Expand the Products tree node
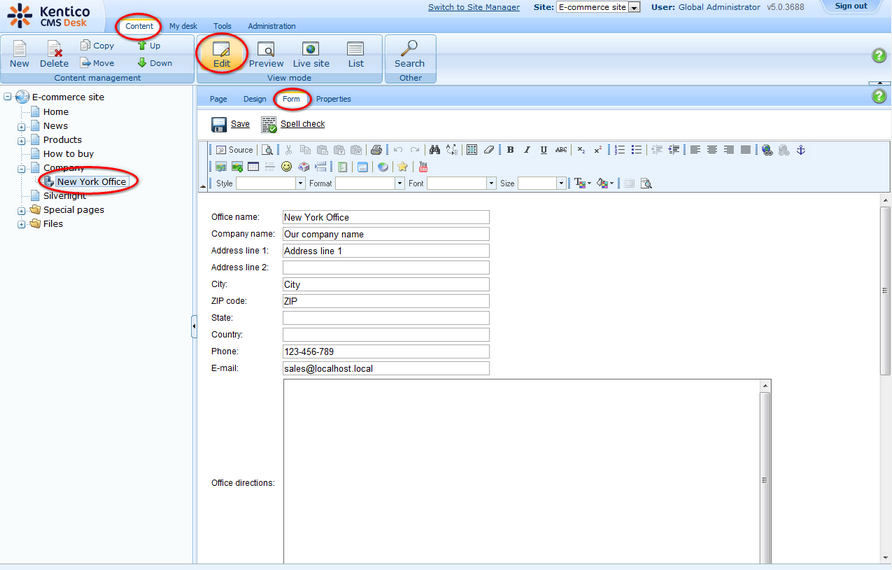This screenshot has height=570, width=892. click(22, 140)
